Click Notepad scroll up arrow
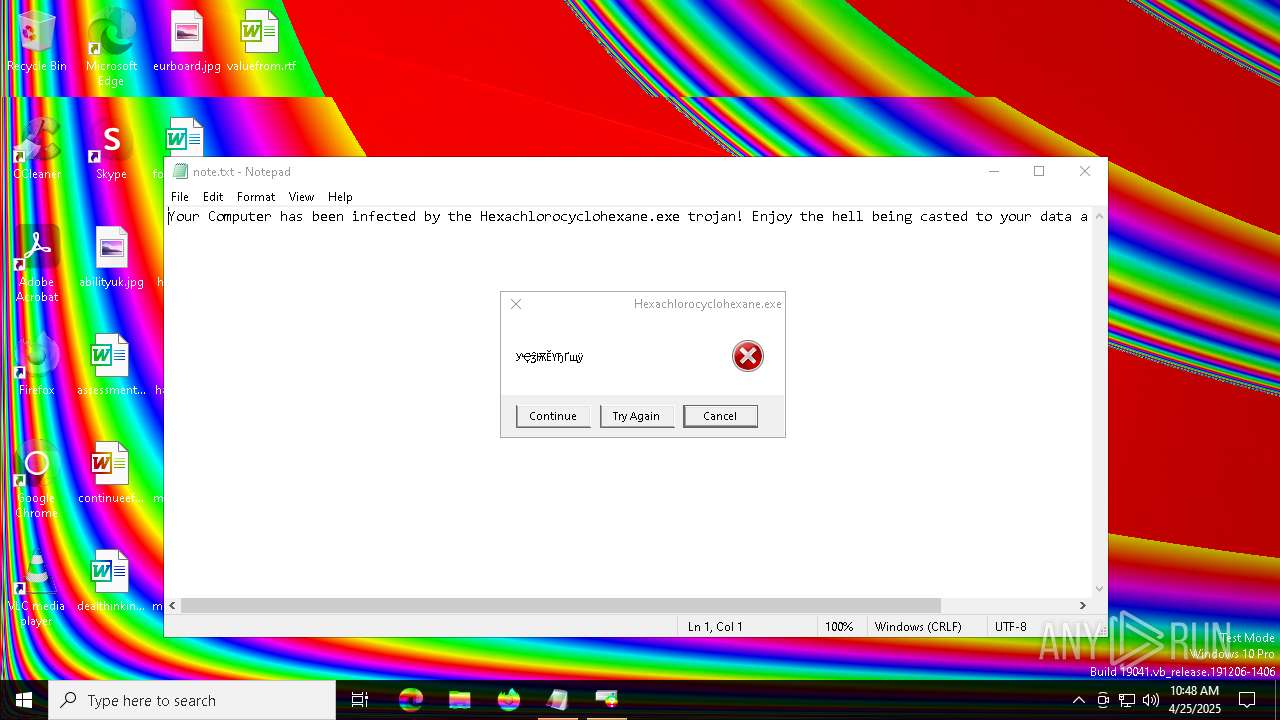1280x720 pixels. (1099, 216)
